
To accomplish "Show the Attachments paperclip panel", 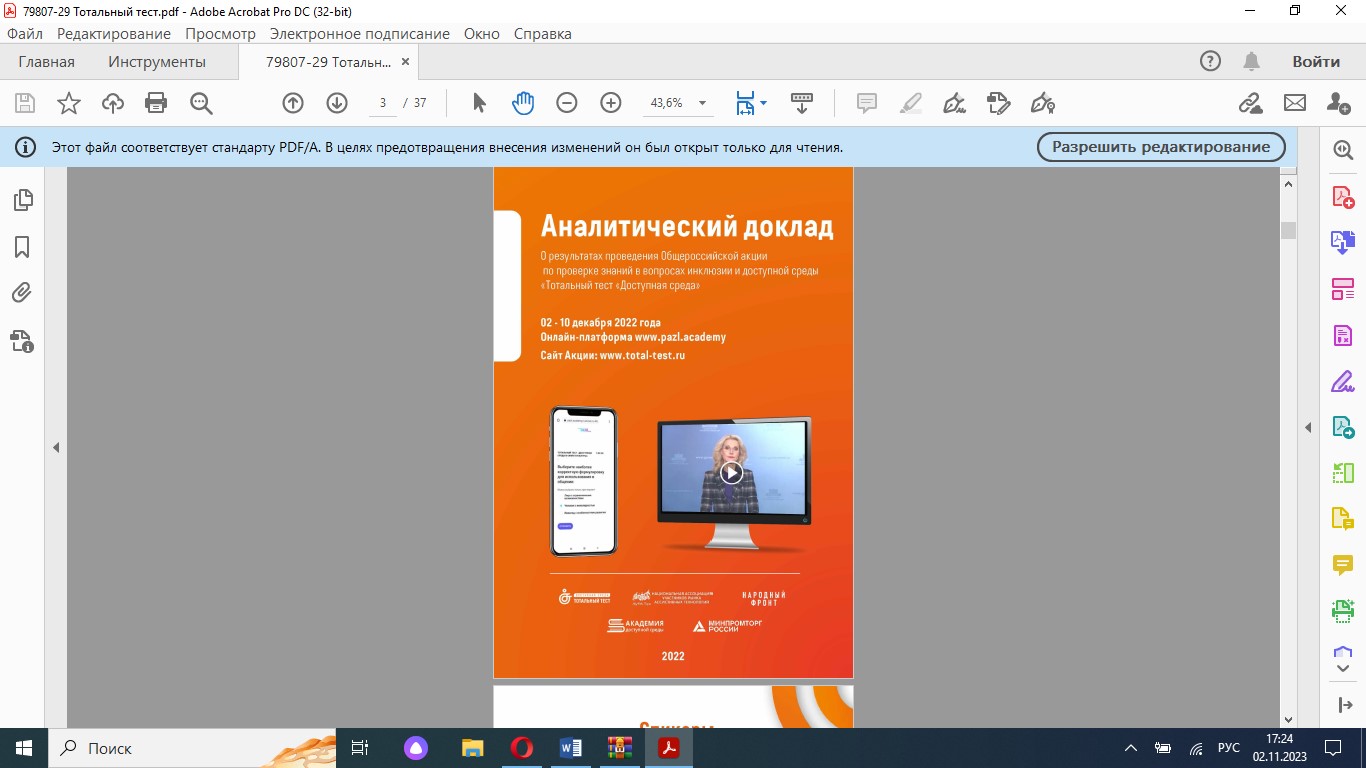I will [22, 293].
